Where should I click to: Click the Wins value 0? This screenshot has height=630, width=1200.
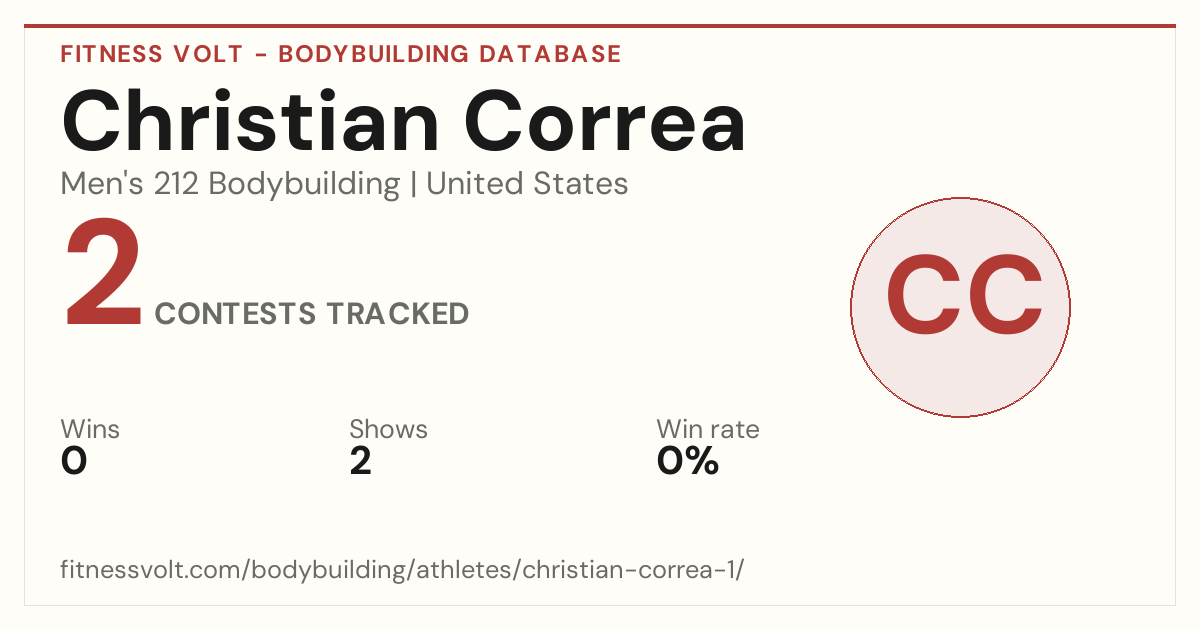coord(74,462)
